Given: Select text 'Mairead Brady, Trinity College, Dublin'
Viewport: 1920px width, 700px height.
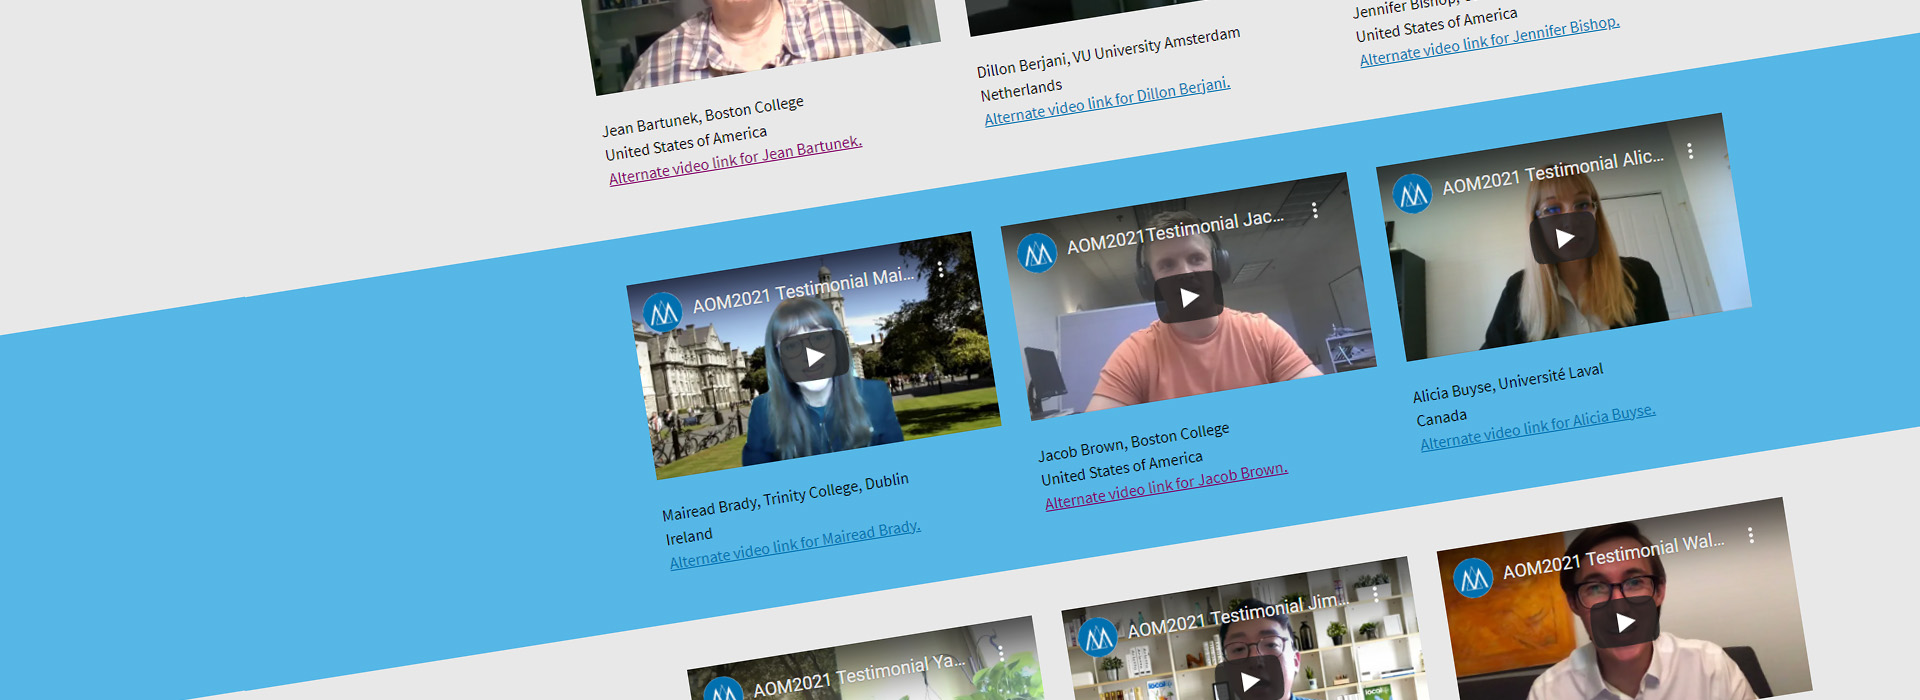Looking at the screenshot, I should point(785,497).
